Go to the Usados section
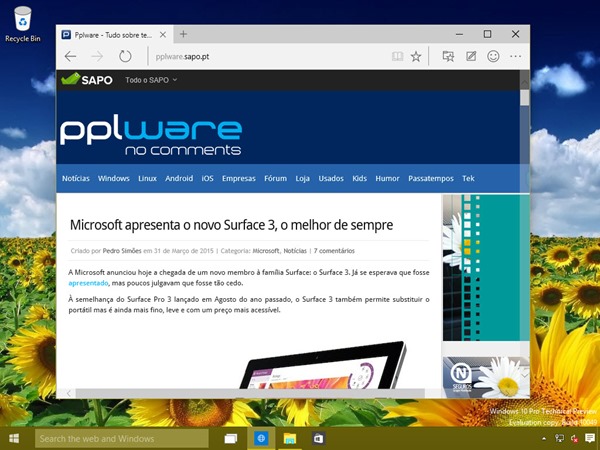Viewport: 600px width, 450px height. click(x=331, y=178)
